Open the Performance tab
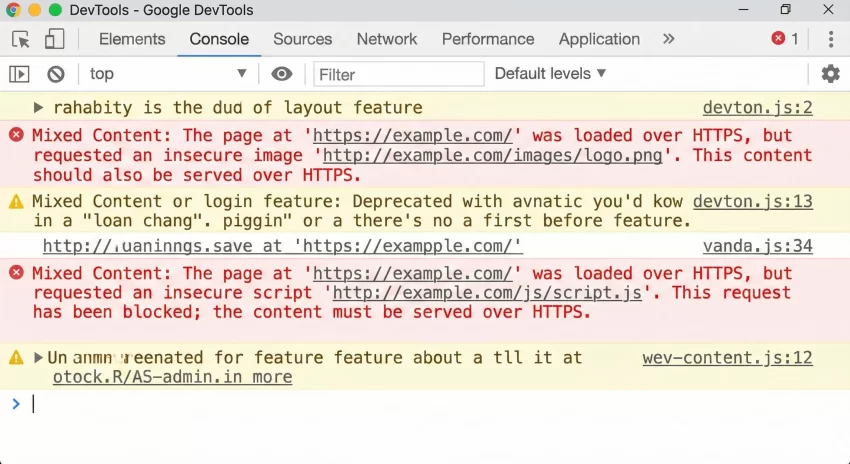850x464 pixels. point(488,39)
